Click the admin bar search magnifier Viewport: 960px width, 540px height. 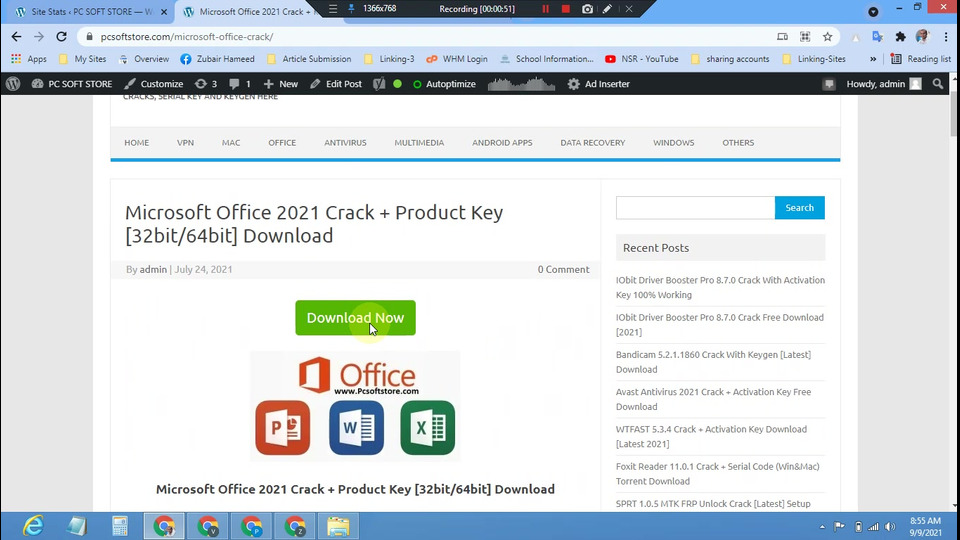tap(938, 84)
